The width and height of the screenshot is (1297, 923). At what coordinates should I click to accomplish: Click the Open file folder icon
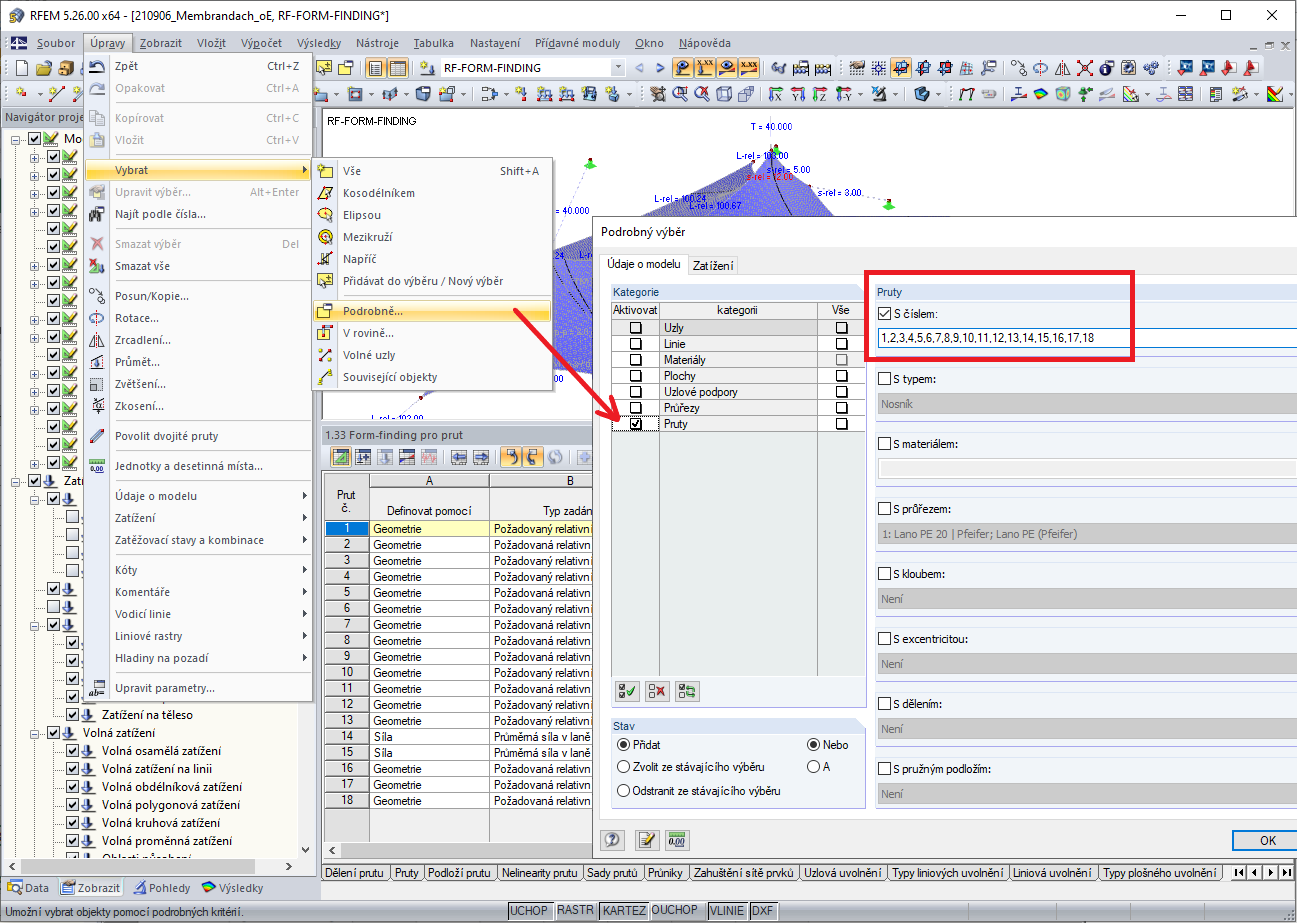[43, 68]
